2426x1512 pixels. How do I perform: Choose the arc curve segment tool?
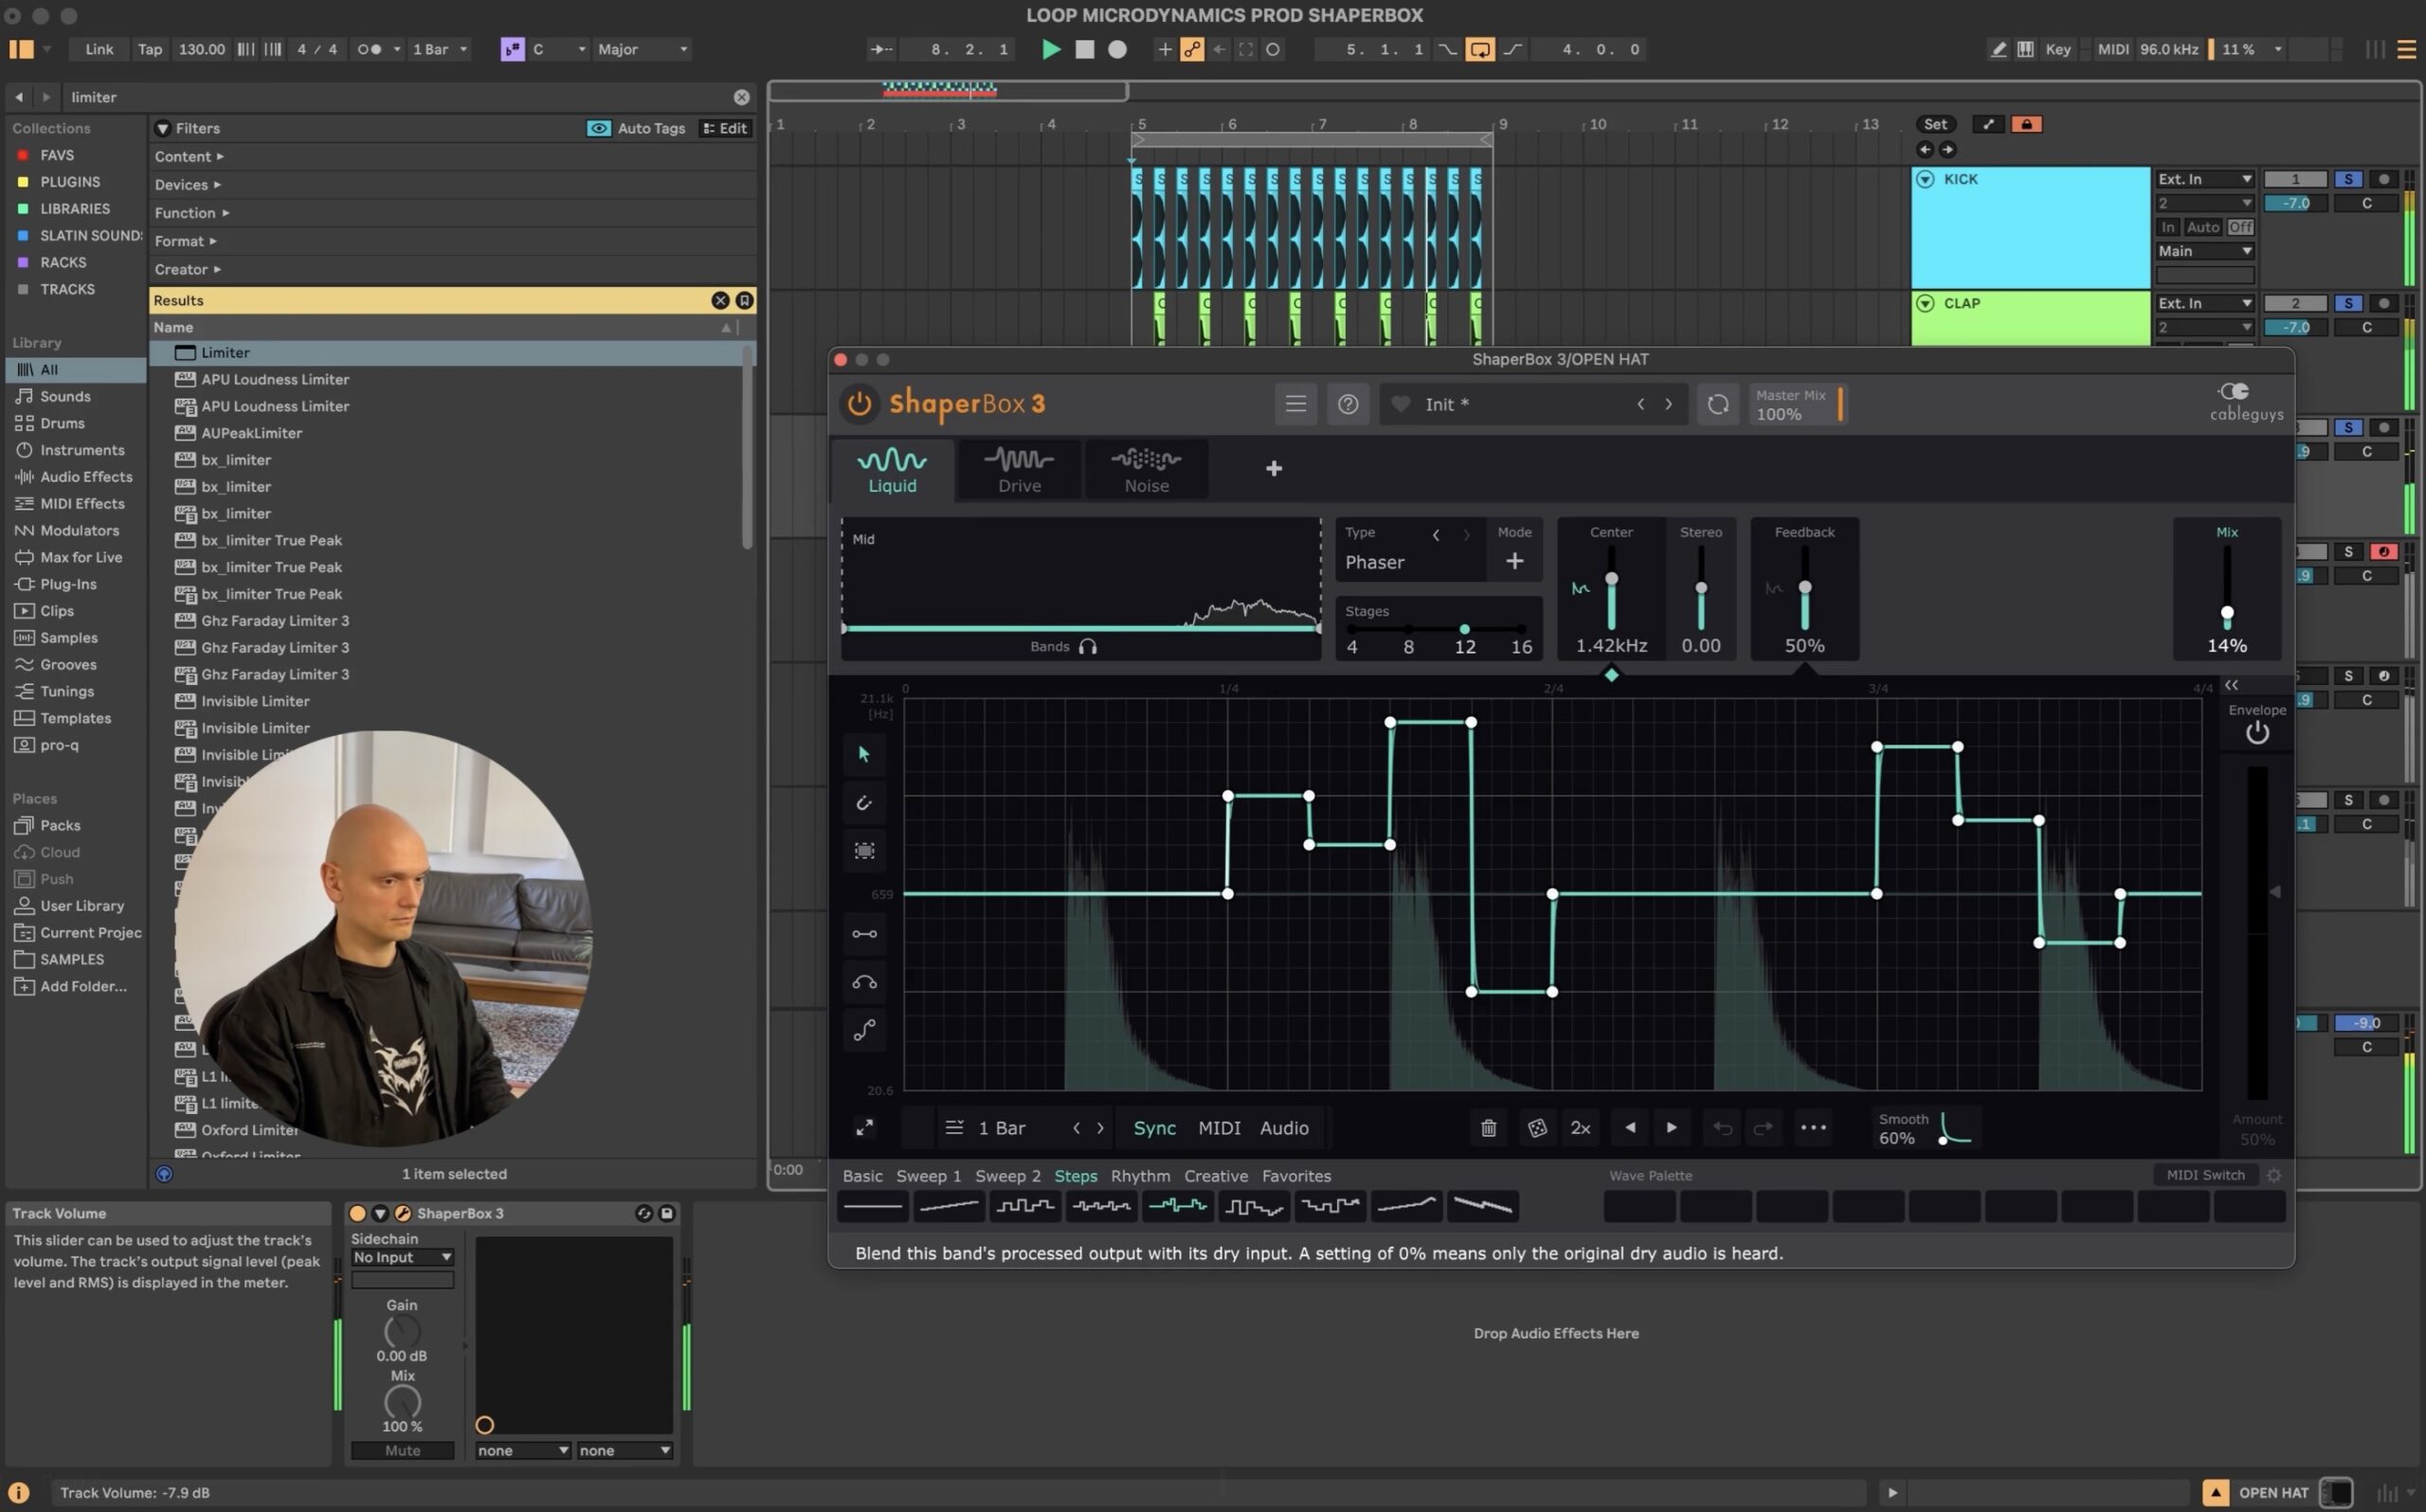[864, 982]
